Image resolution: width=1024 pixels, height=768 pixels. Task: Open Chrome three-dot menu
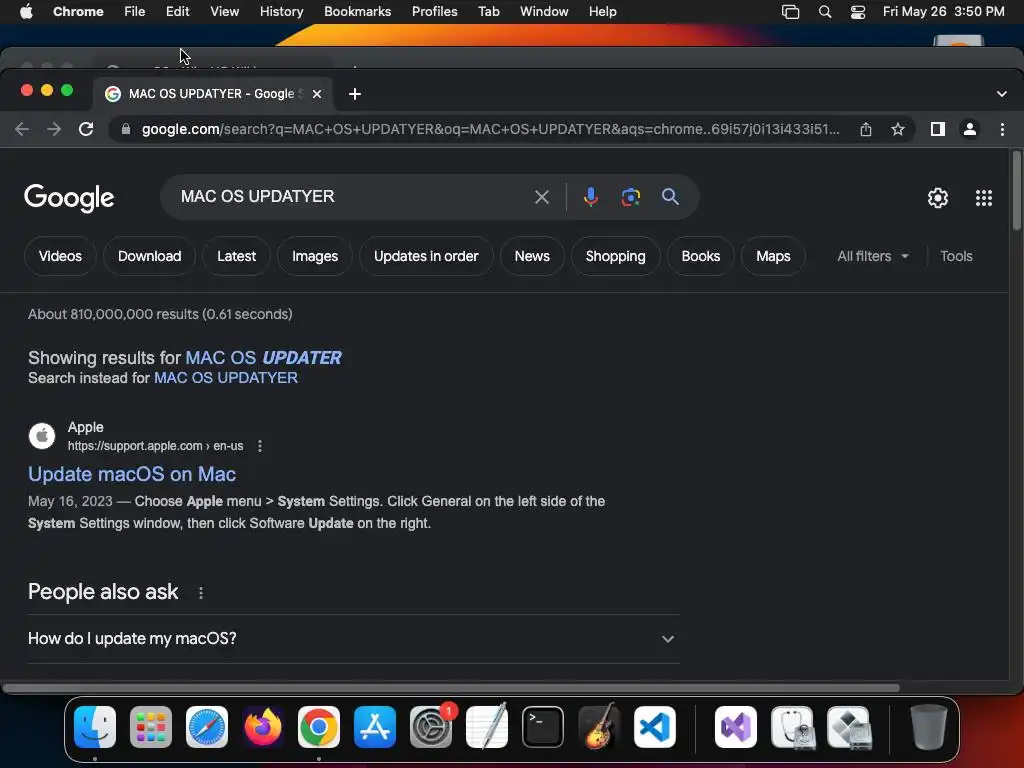click(1002, 129)
